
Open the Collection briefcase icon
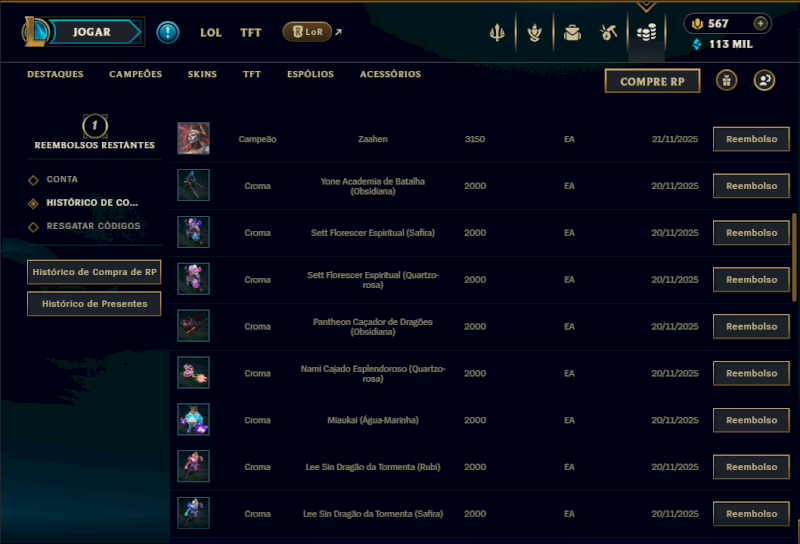(x=572, y=33)
